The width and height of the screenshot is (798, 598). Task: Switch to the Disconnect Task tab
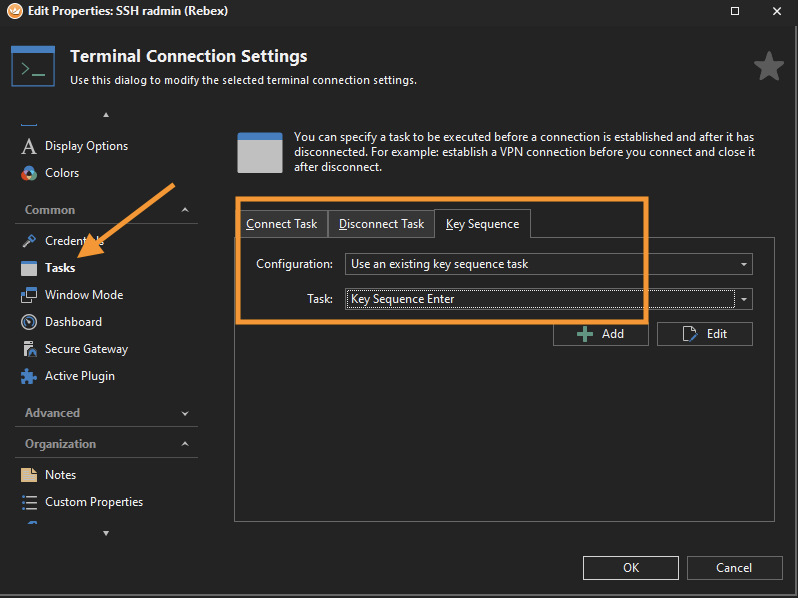381,224
